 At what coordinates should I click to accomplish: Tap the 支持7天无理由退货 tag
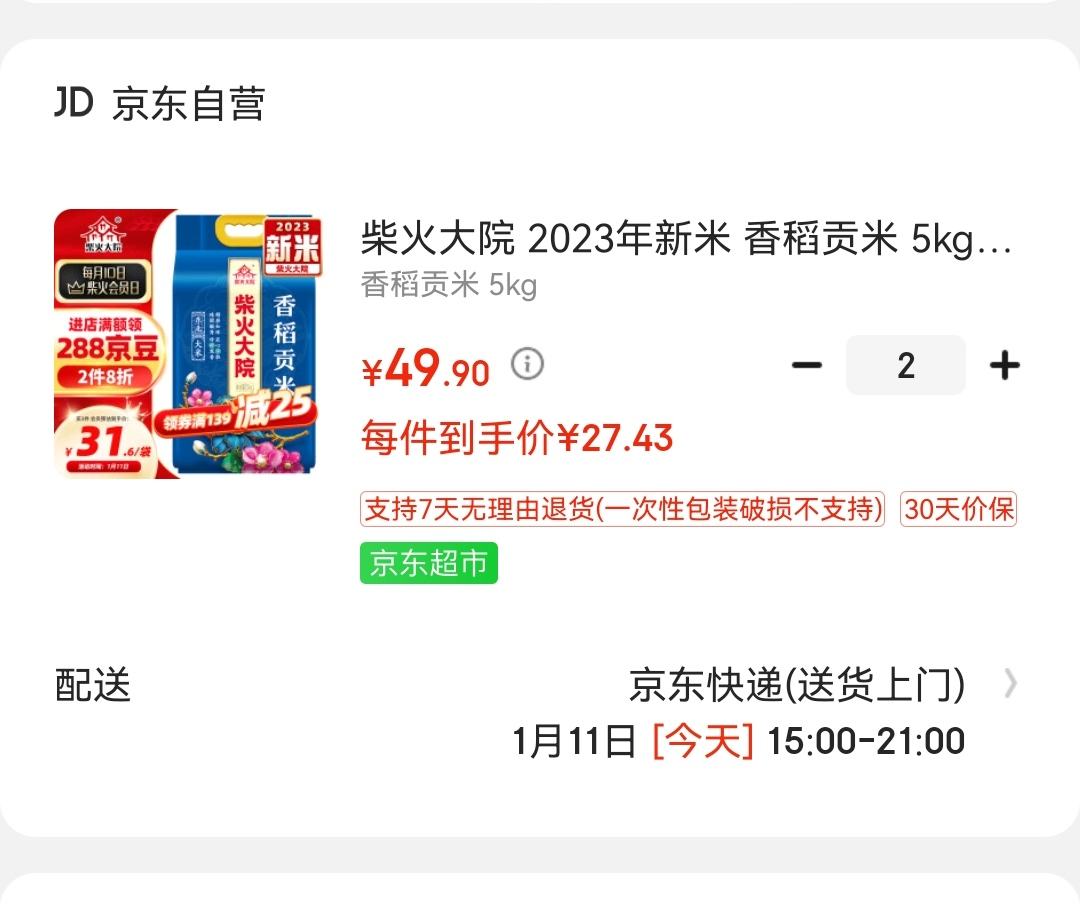(x=622, y=509)
